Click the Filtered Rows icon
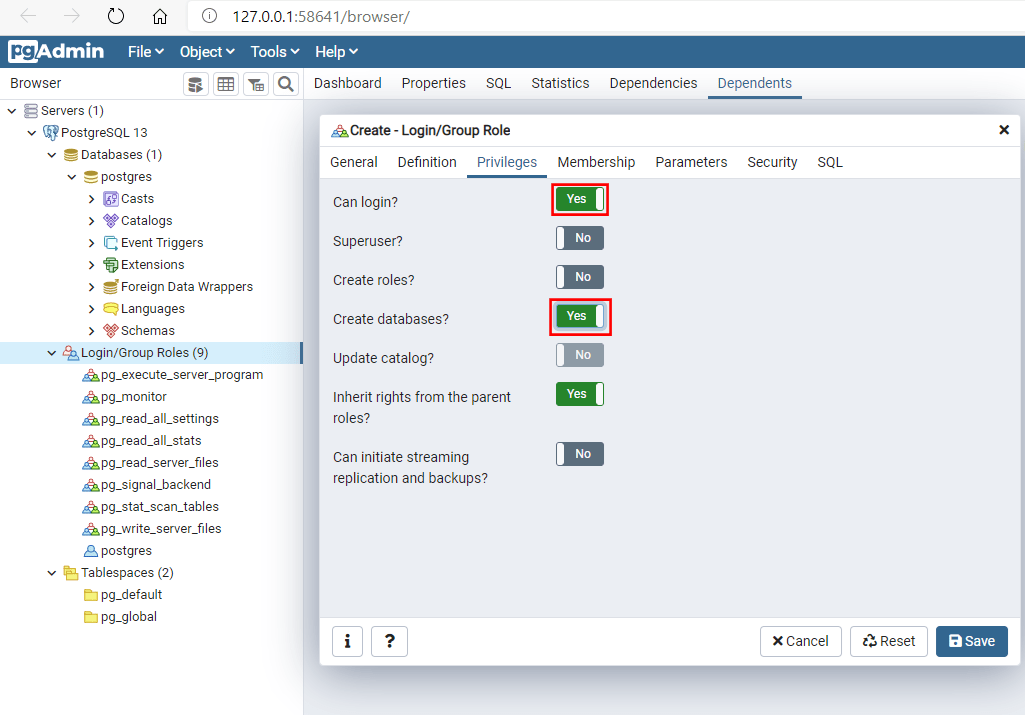The width and height of the screenshot is (1025, 715). (x=256, y=84)
